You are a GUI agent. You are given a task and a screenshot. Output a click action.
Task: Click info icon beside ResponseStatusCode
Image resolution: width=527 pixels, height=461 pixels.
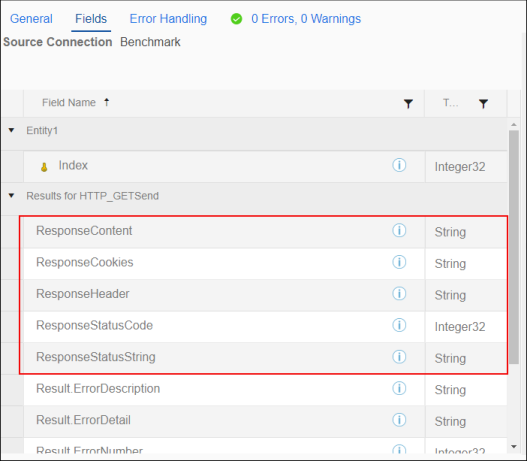[399, 325]
